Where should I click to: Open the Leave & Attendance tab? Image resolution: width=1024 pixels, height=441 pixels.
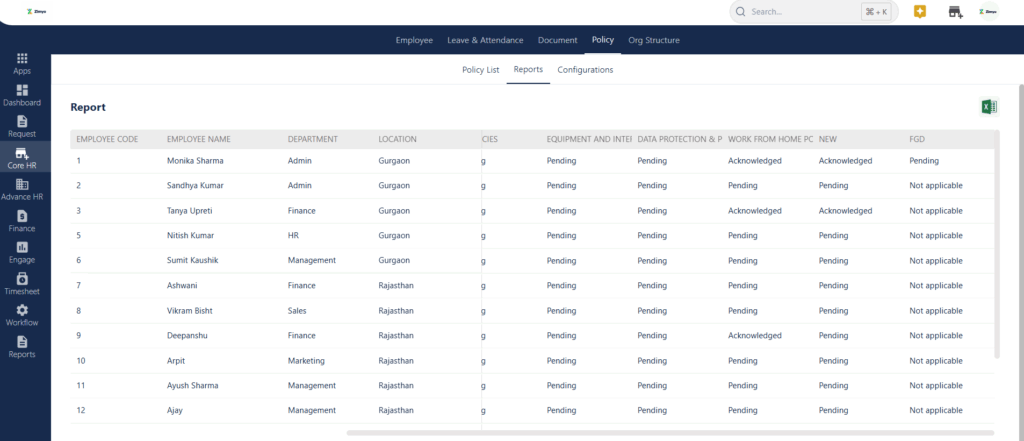485,41
